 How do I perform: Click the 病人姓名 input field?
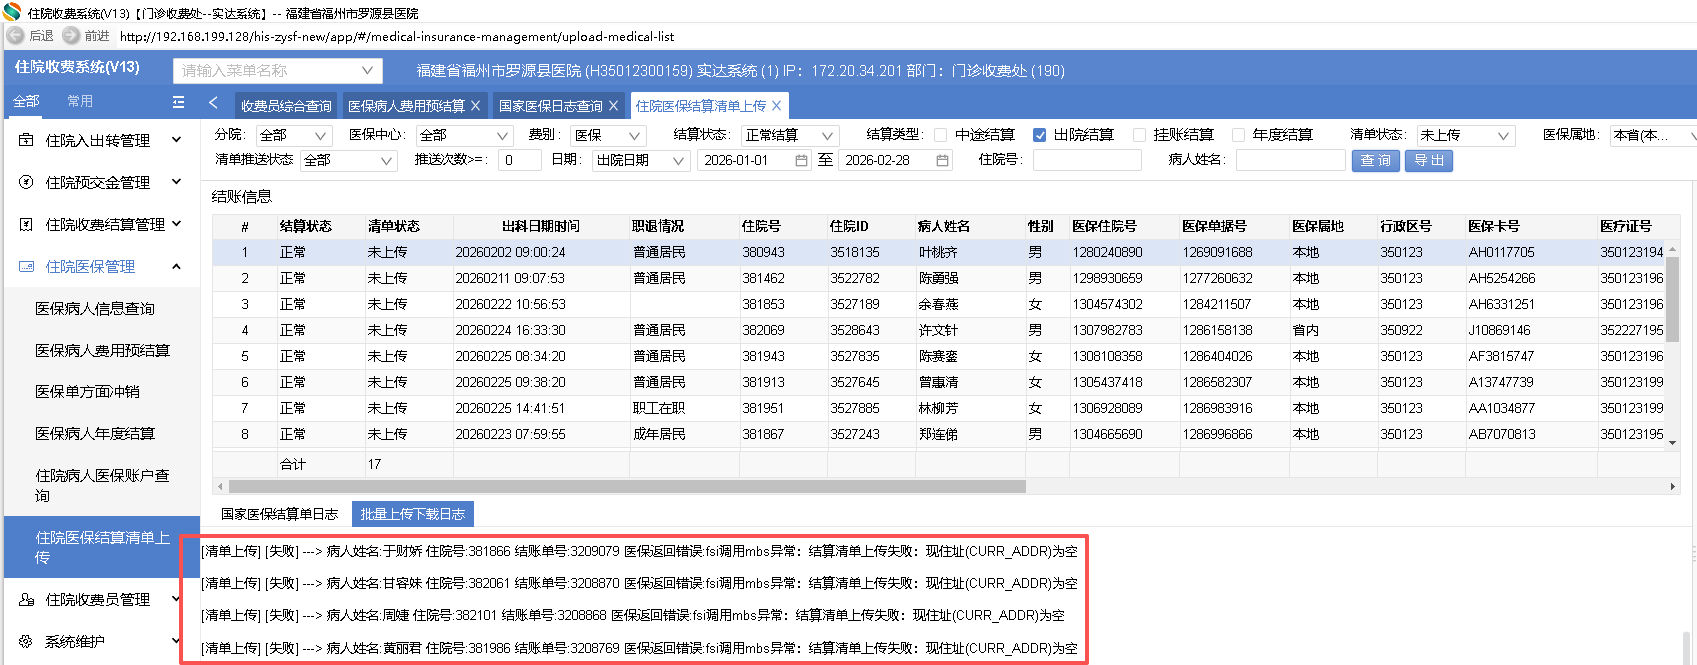point(1291,160)
